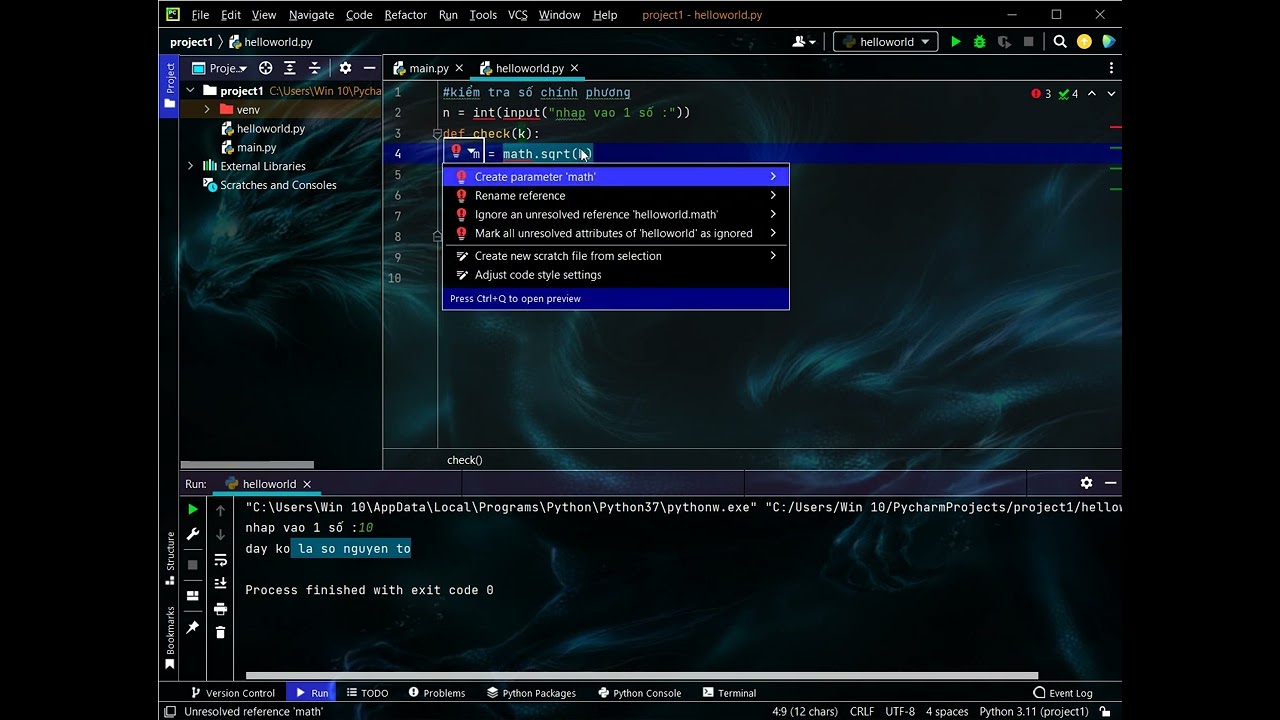The width and height of the screenshot is (1280, 720).
Task: Choose Mark all unresolved attributes as ignored
Action: (615, 233)
